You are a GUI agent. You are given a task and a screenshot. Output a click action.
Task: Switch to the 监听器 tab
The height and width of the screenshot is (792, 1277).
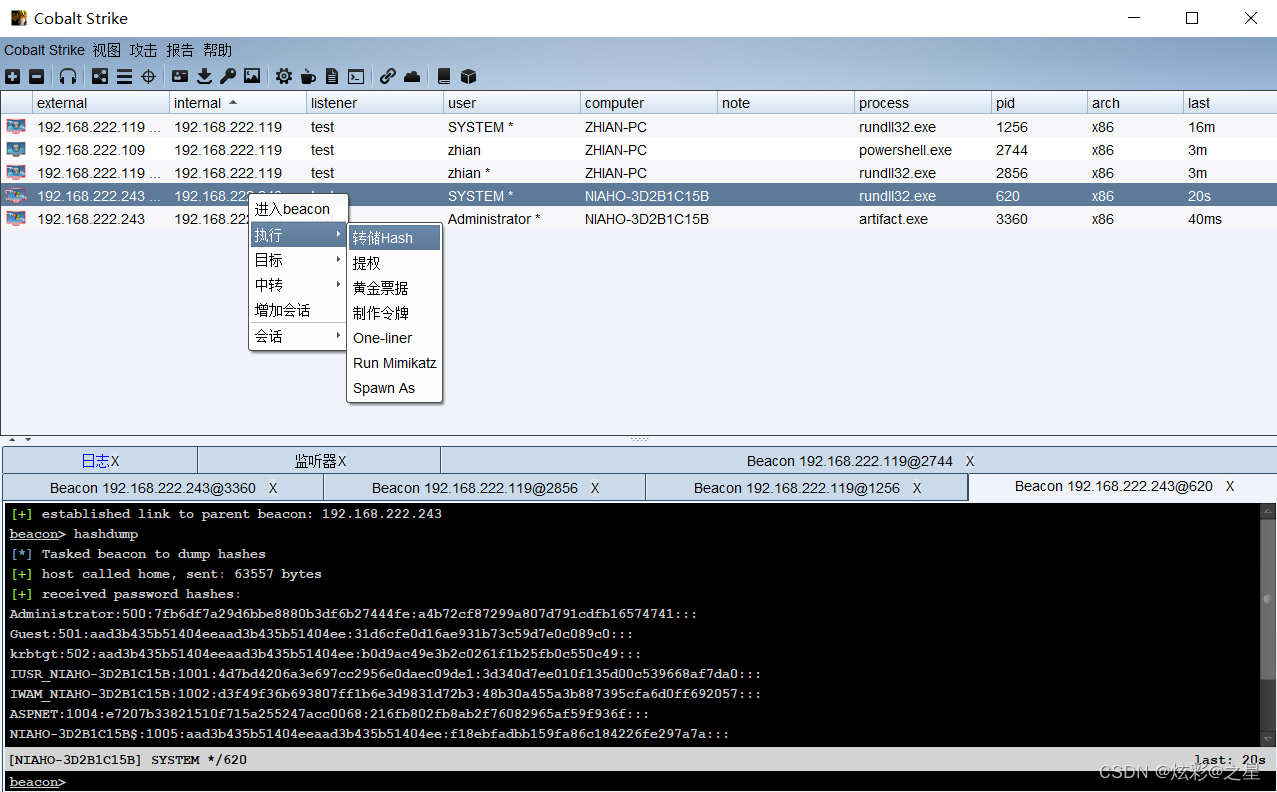point(319,461)
